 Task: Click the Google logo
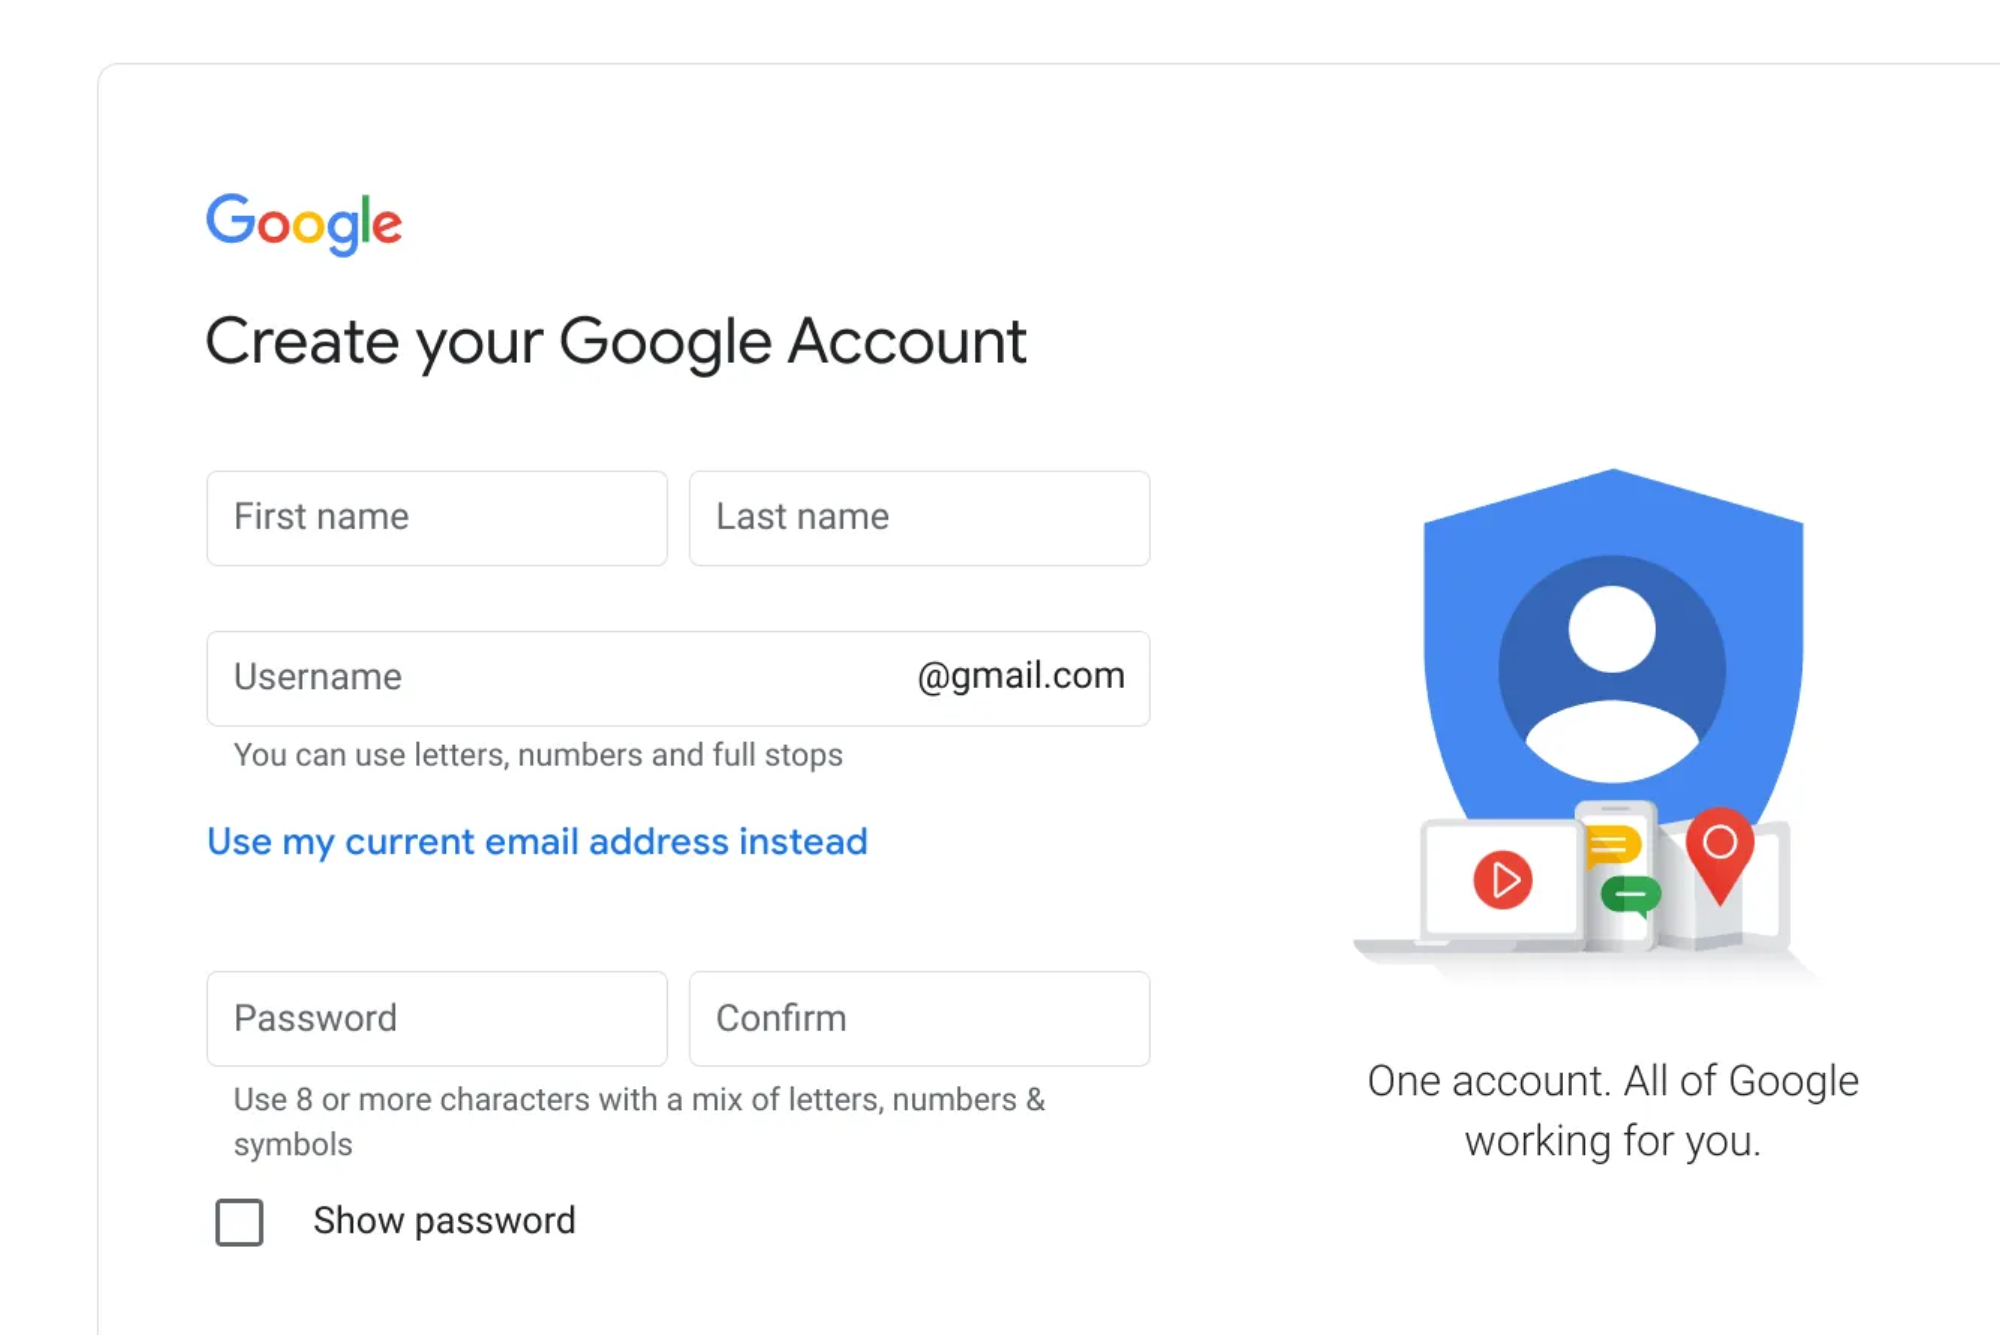pos(303,222)
